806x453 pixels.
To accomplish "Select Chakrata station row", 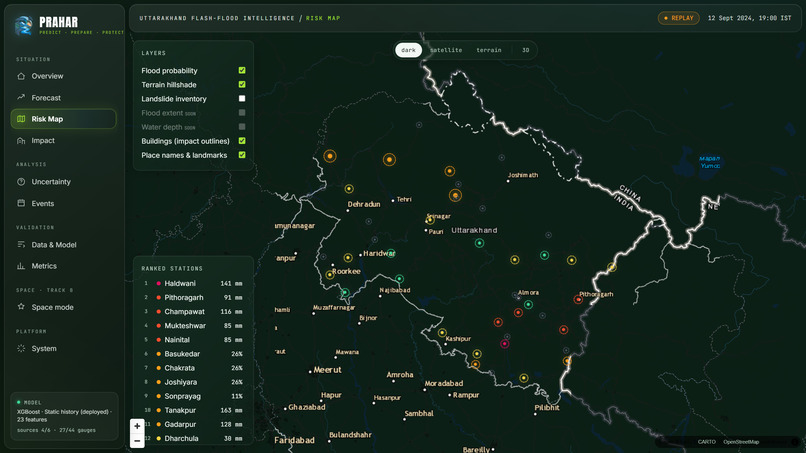I will pyautogui.click(x=193, y=368).
